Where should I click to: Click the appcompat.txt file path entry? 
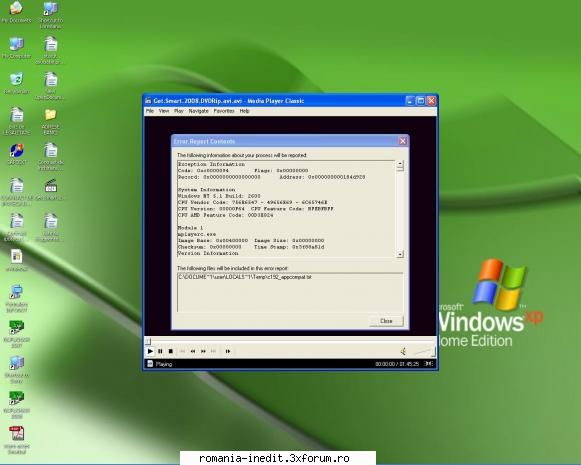point(245,277)
